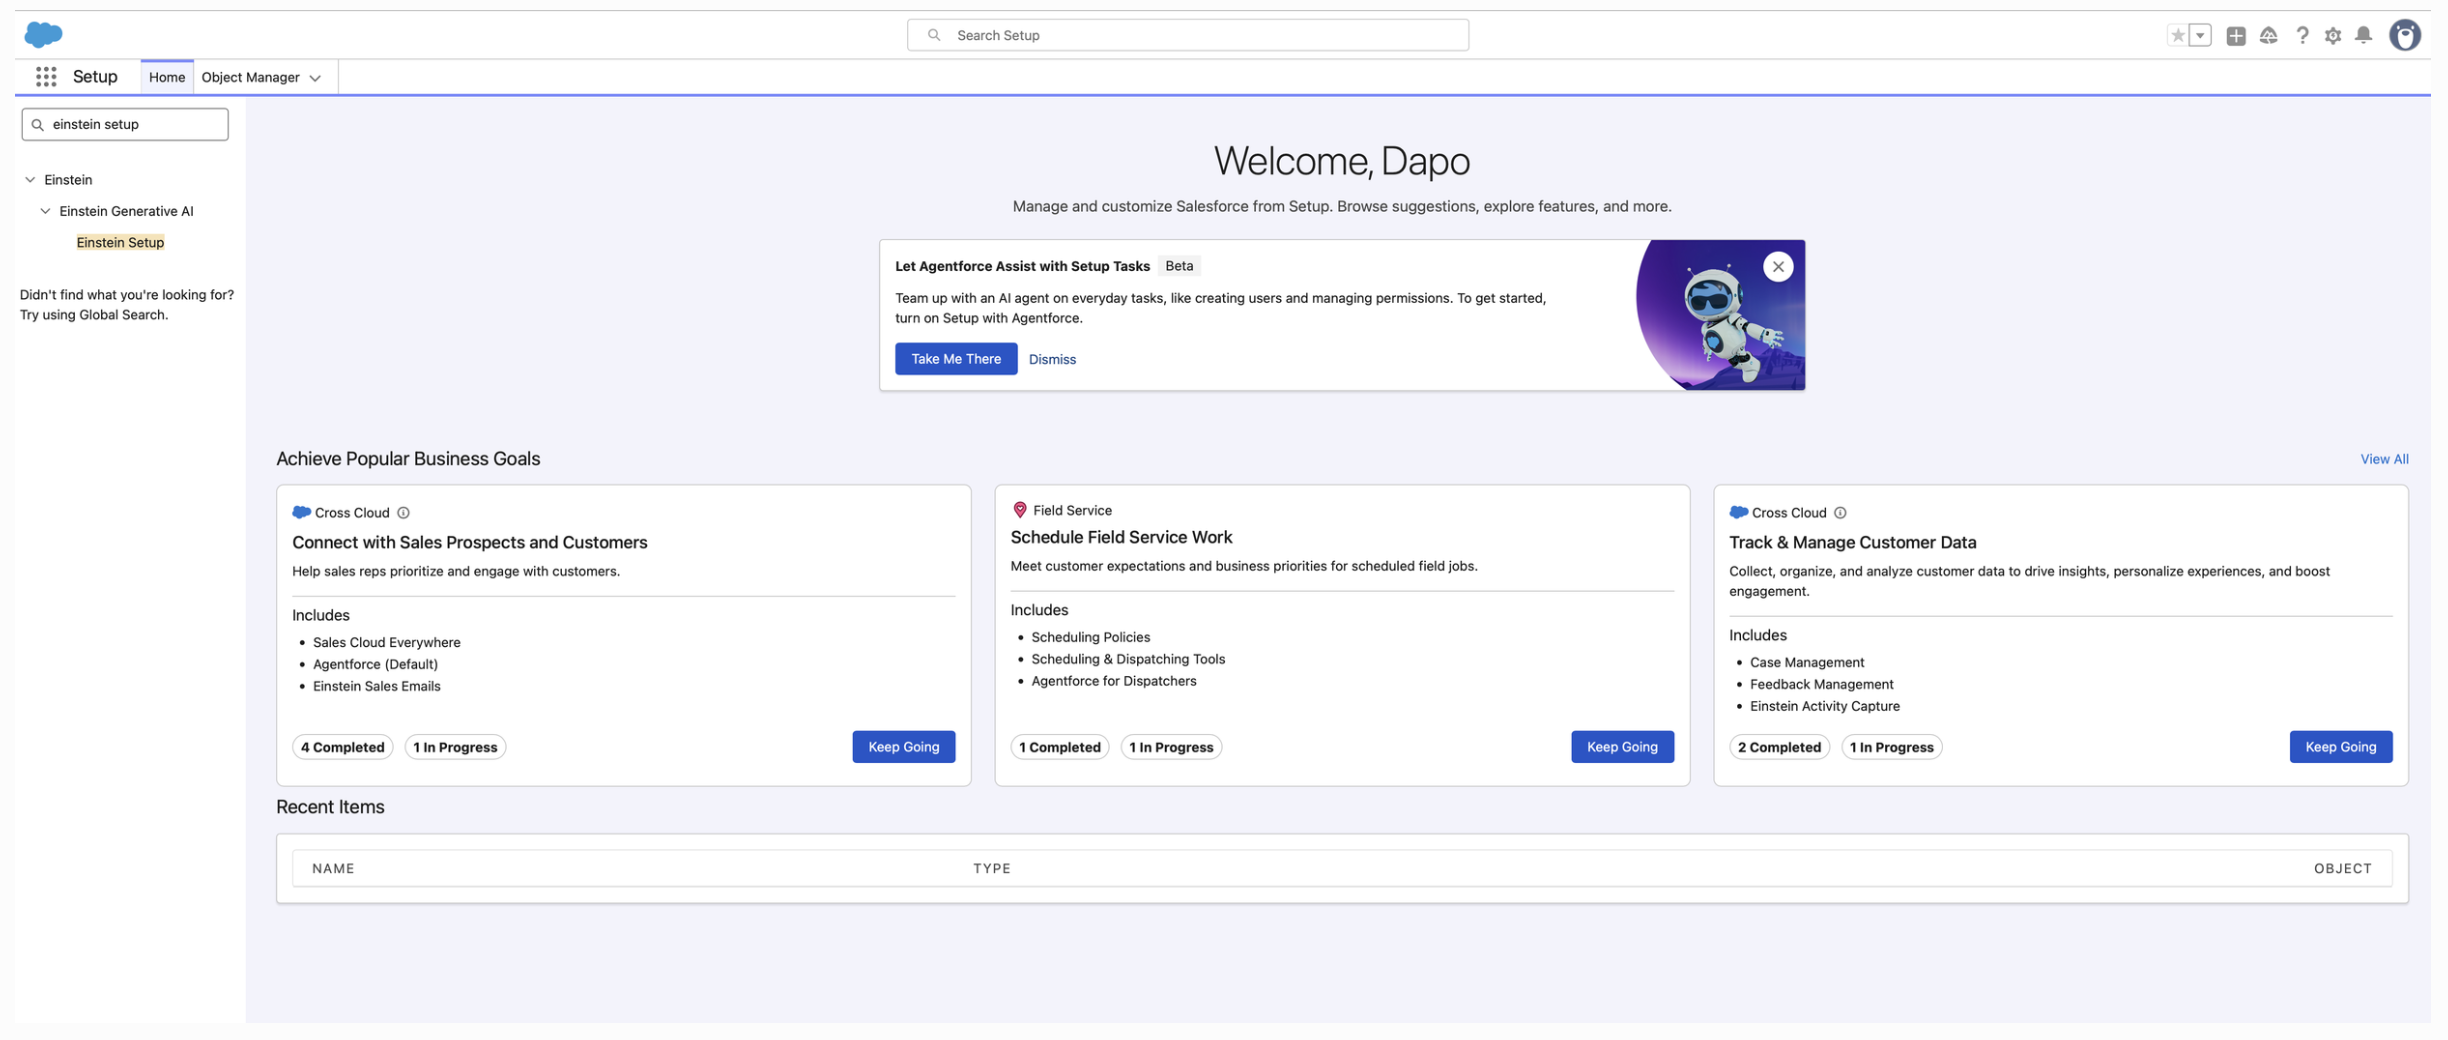Click the NAME column header in Recent Items
2448x1040 pixels.
click(333, 868)
